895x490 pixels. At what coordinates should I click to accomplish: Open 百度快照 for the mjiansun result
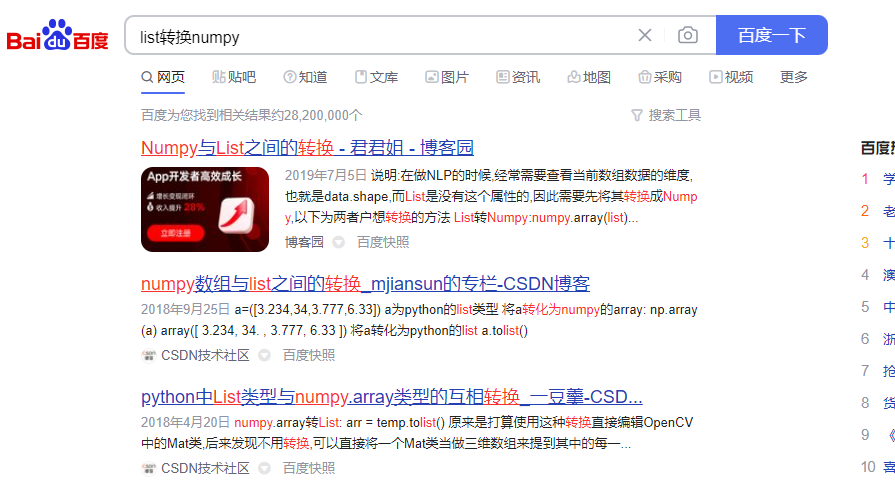pos(309,355)
